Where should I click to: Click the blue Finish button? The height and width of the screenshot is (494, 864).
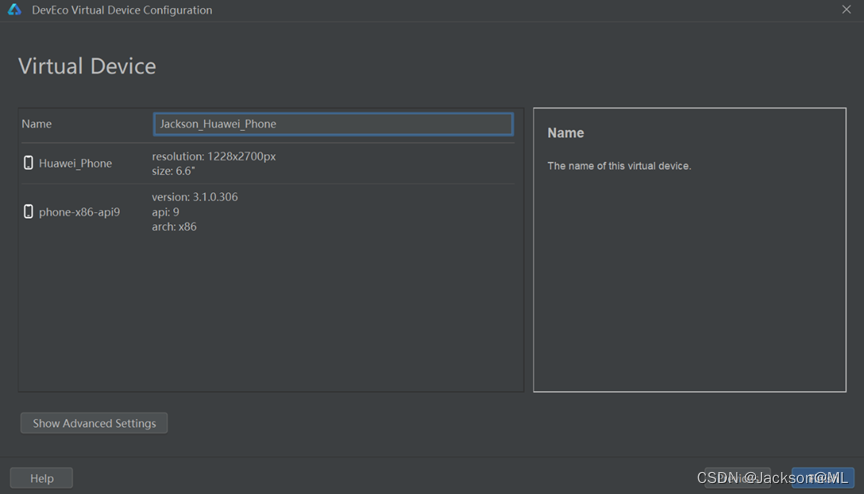823,477
